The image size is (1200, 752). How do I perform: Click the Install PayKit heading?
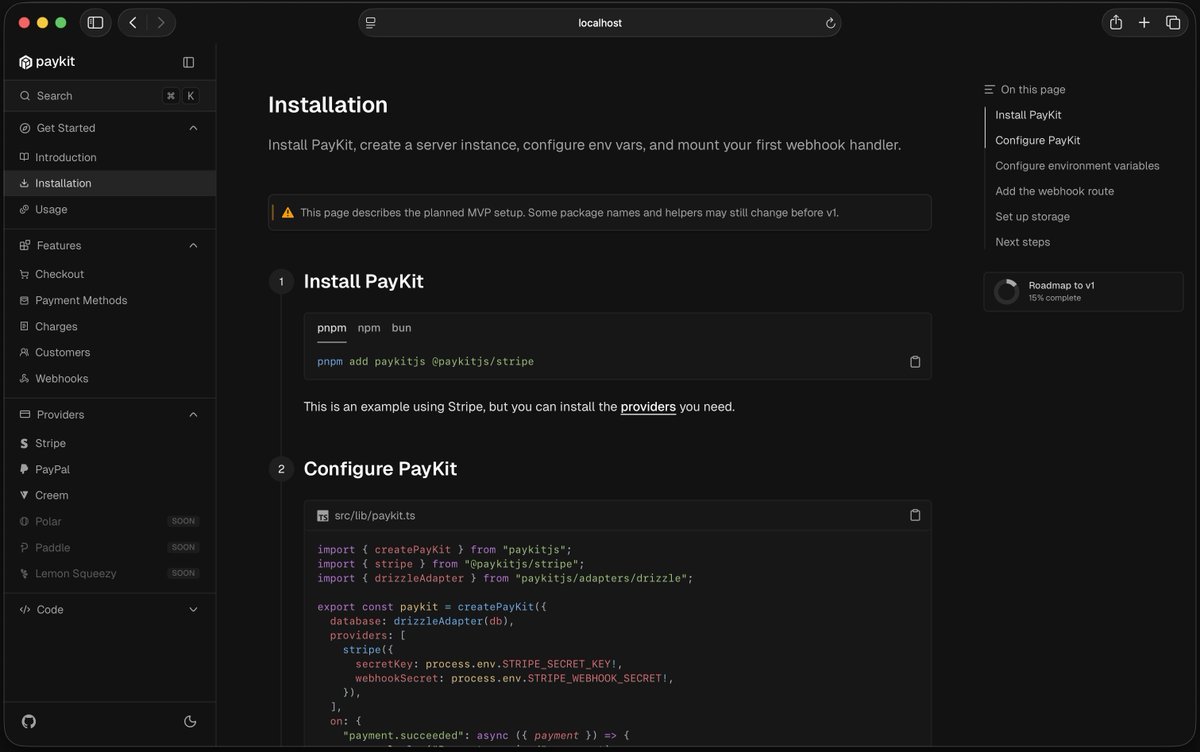coord(364,281)
